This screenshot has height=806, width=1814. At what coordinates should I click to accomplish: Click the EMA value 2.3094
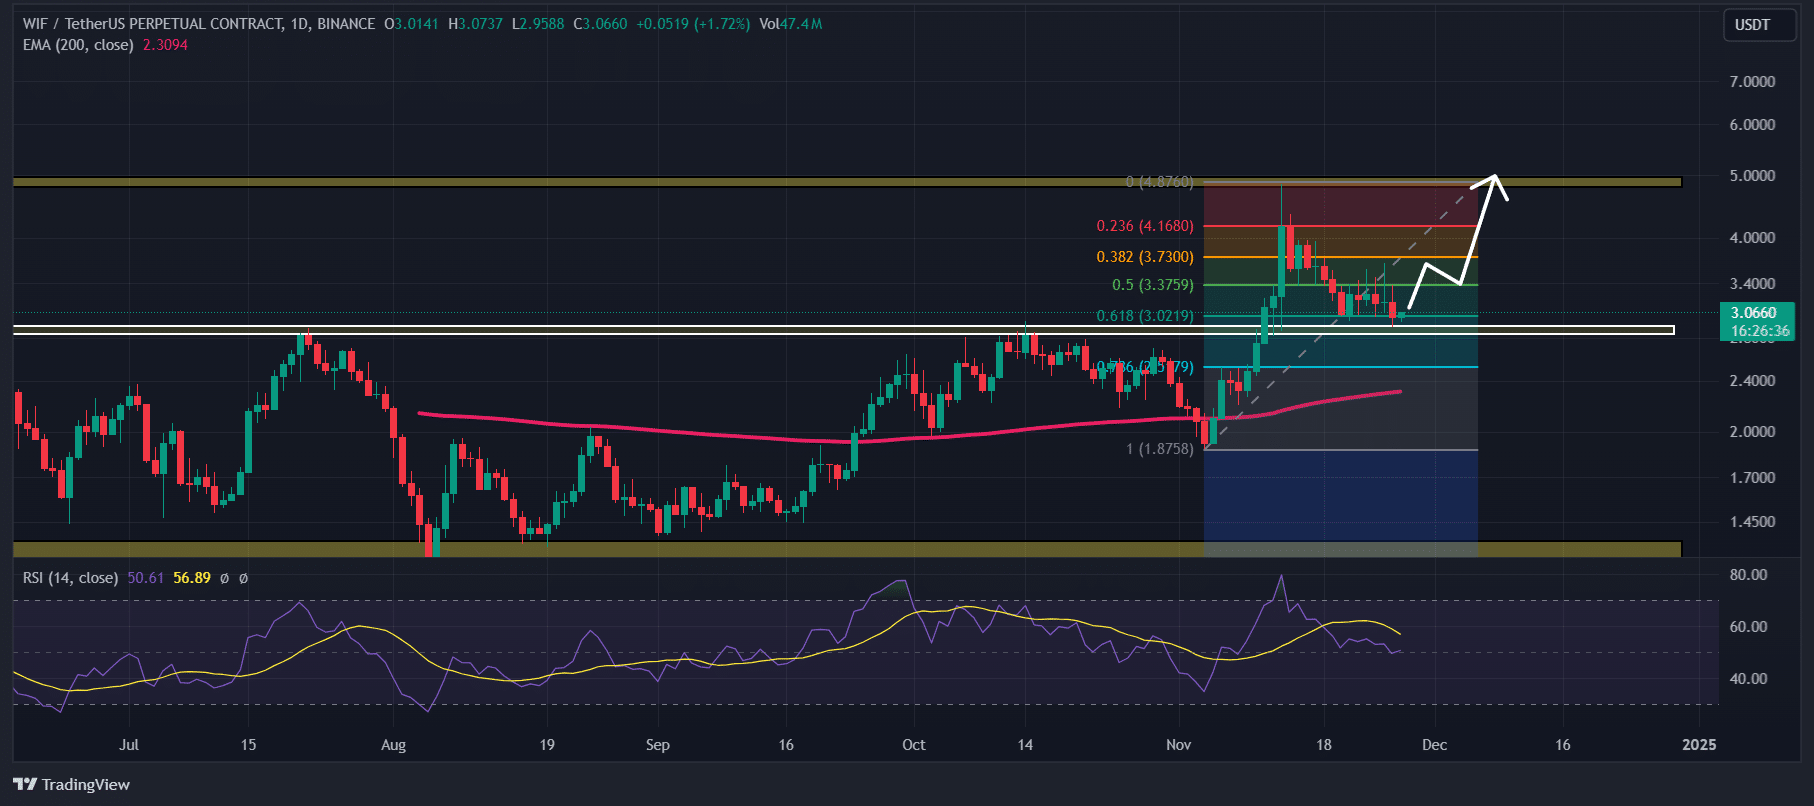[165, 45]
